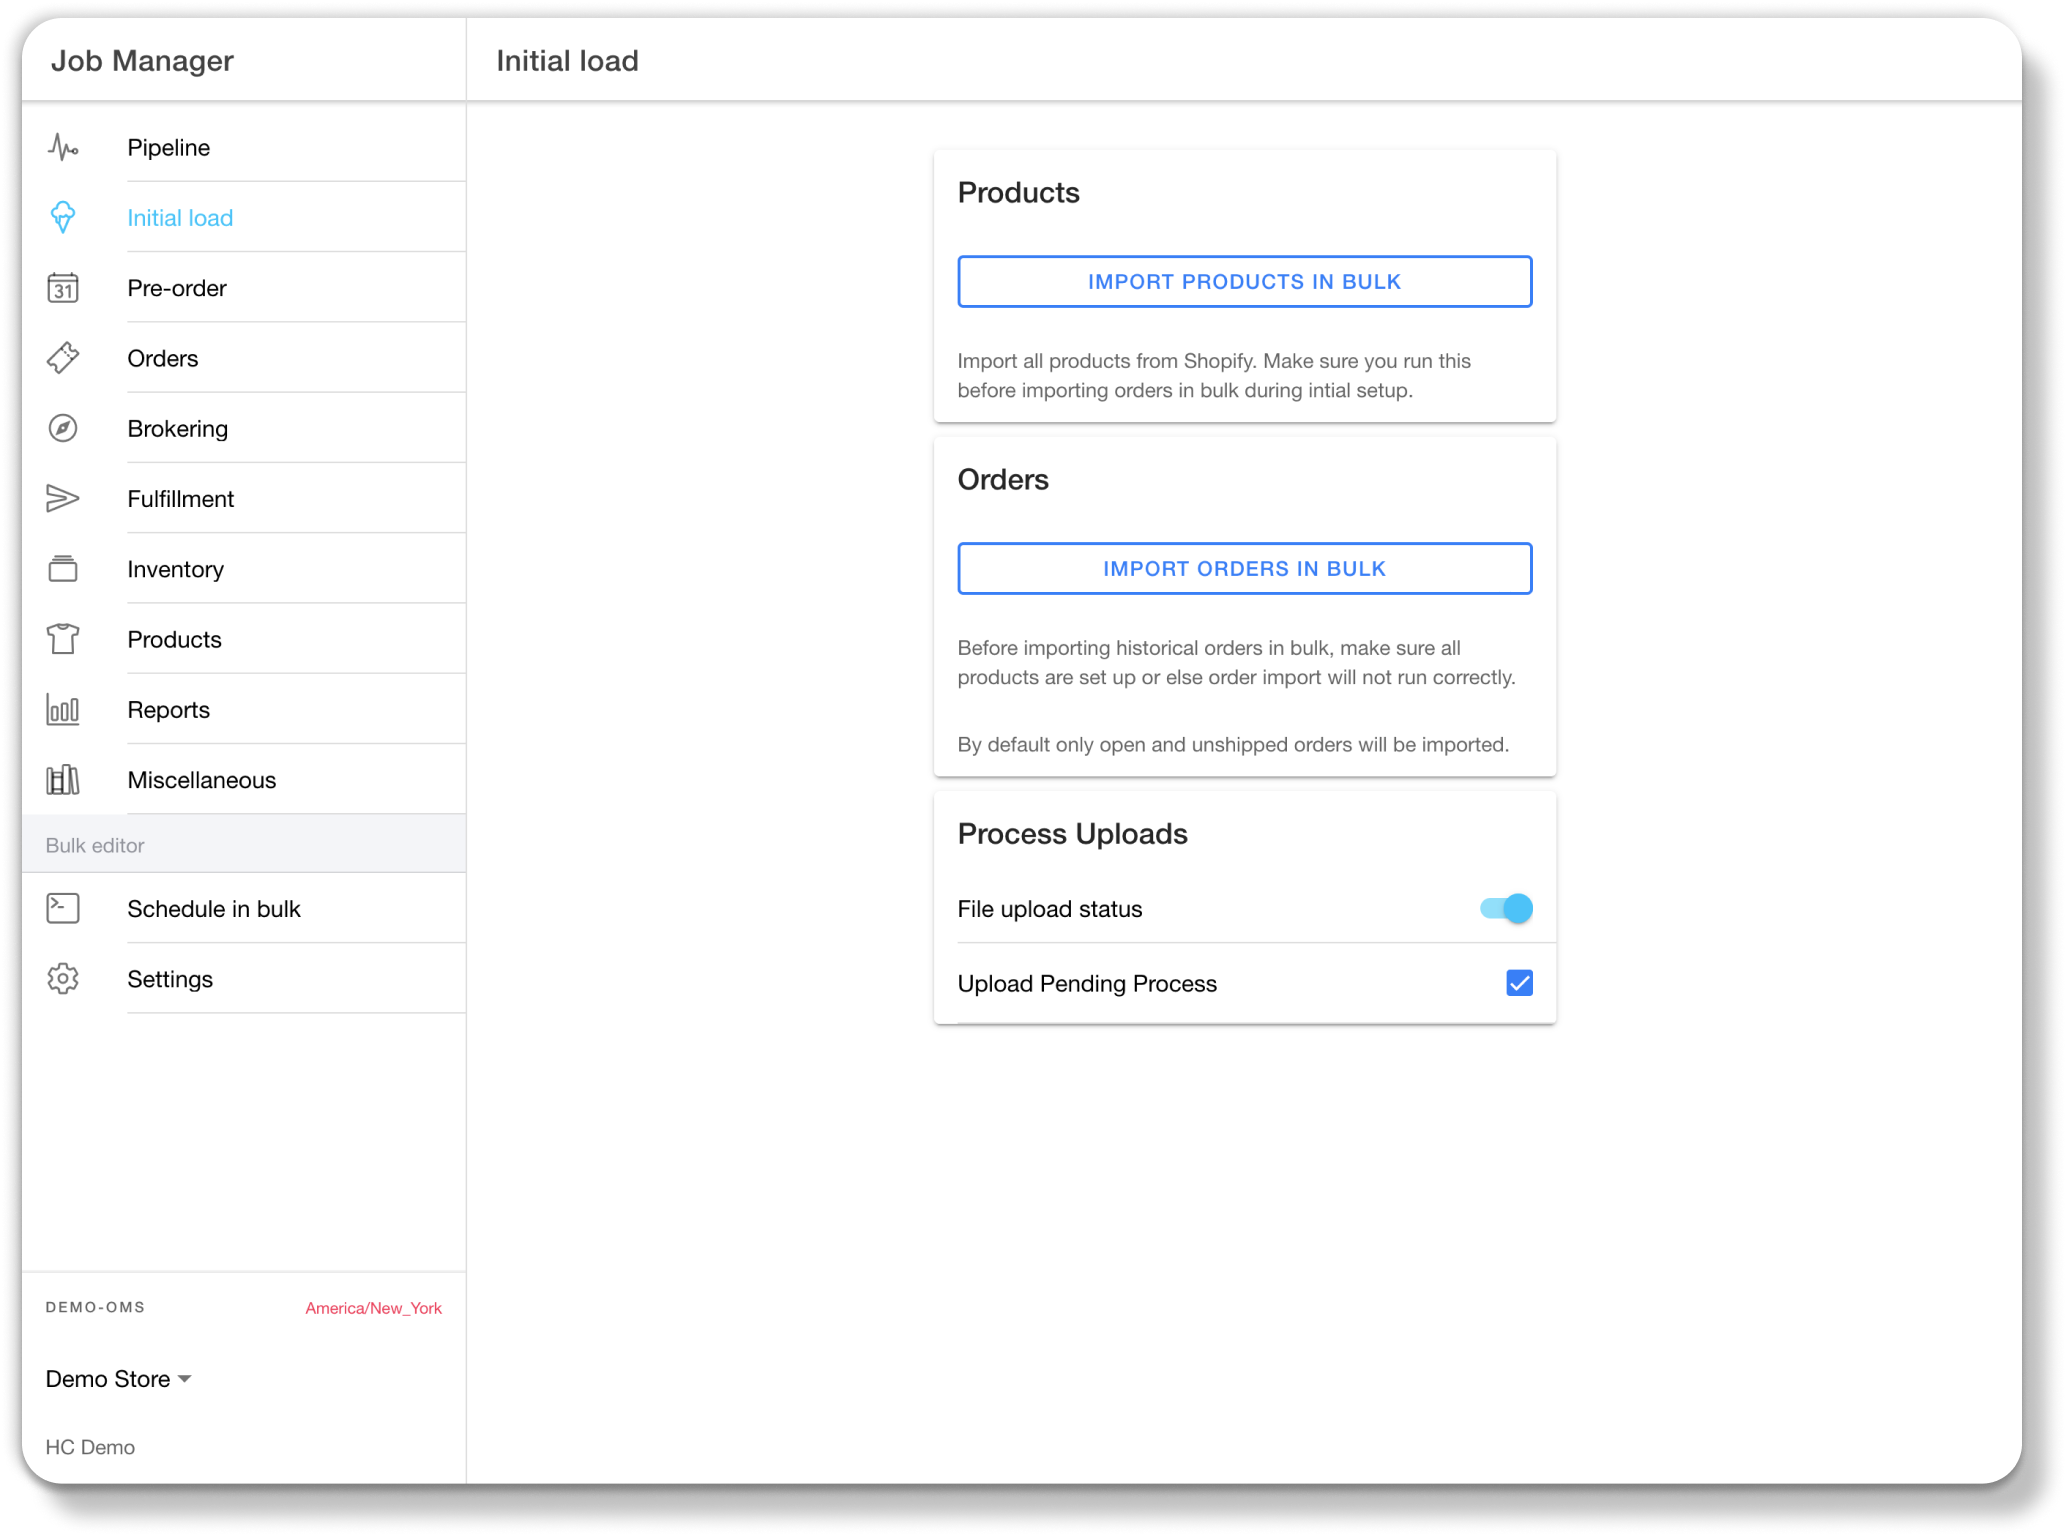Click the America/New_York timezone link

click(373, 1308)
